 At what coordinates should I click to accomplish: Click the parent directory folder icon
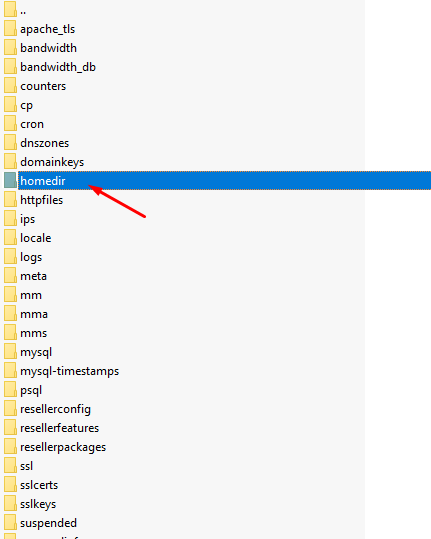pyautogui.click(x=10, y=10)
